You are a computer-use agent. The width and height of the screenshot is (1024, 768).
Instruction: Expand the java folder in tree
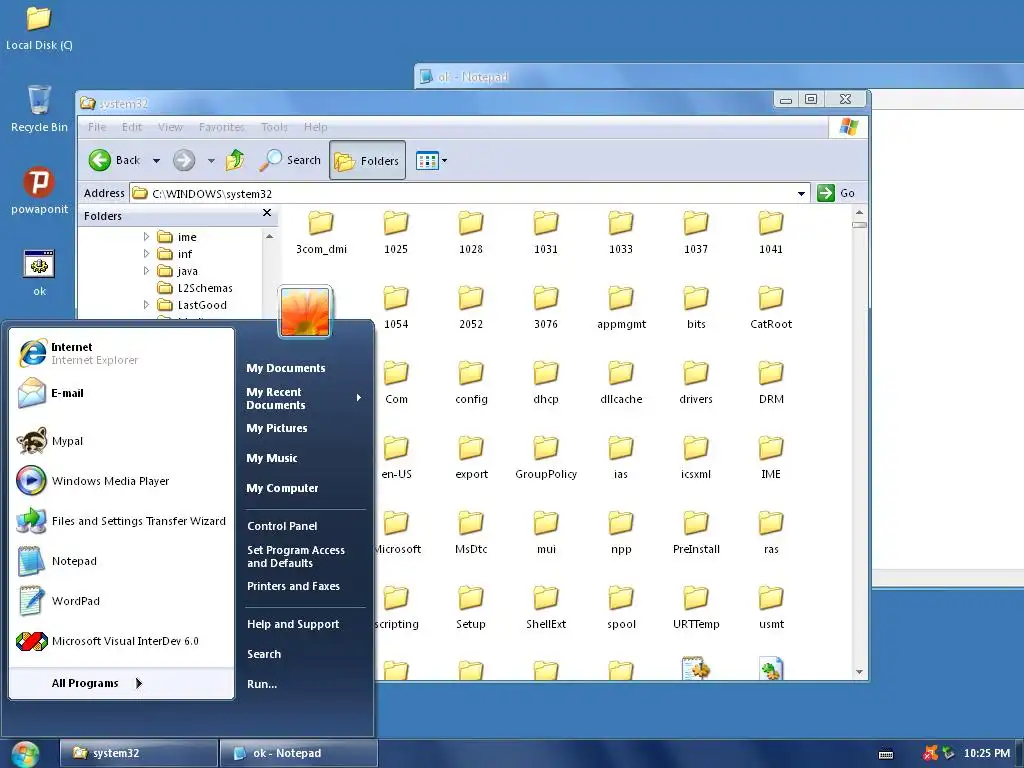[146, 270]
